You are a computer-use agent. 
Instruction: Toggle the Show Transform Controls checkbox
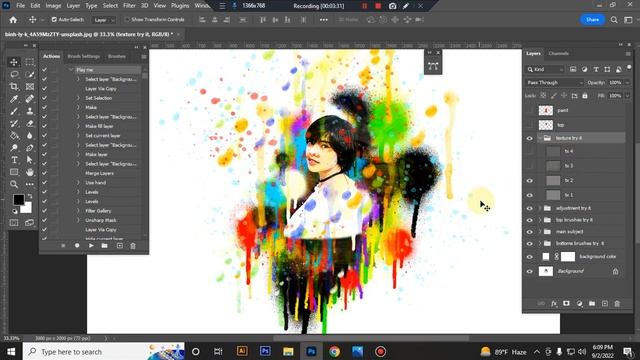tap(127, 20)
